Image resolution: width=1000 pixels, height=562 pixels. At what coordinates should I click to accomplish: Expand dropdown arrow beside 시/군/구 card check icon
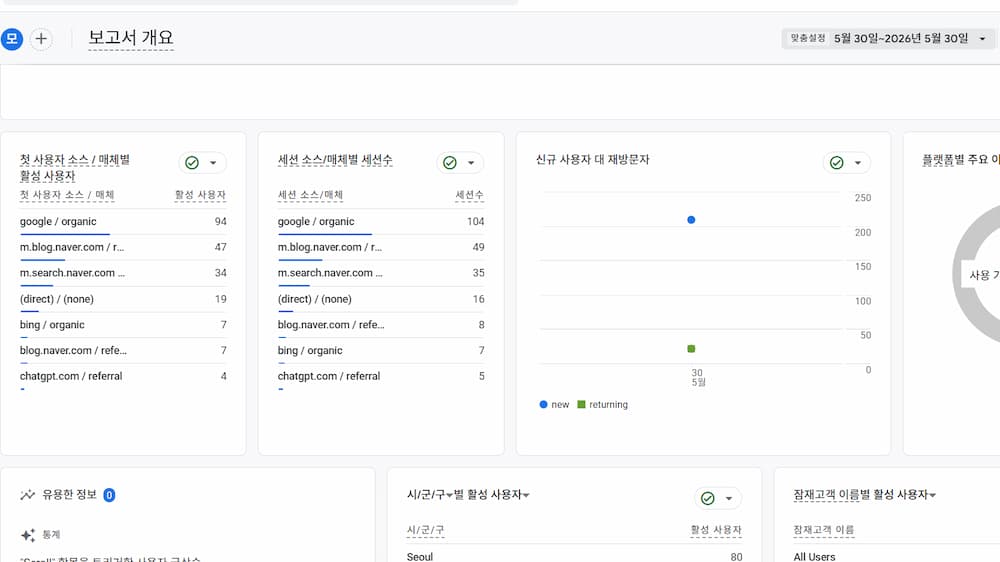(x=728, y=498)
